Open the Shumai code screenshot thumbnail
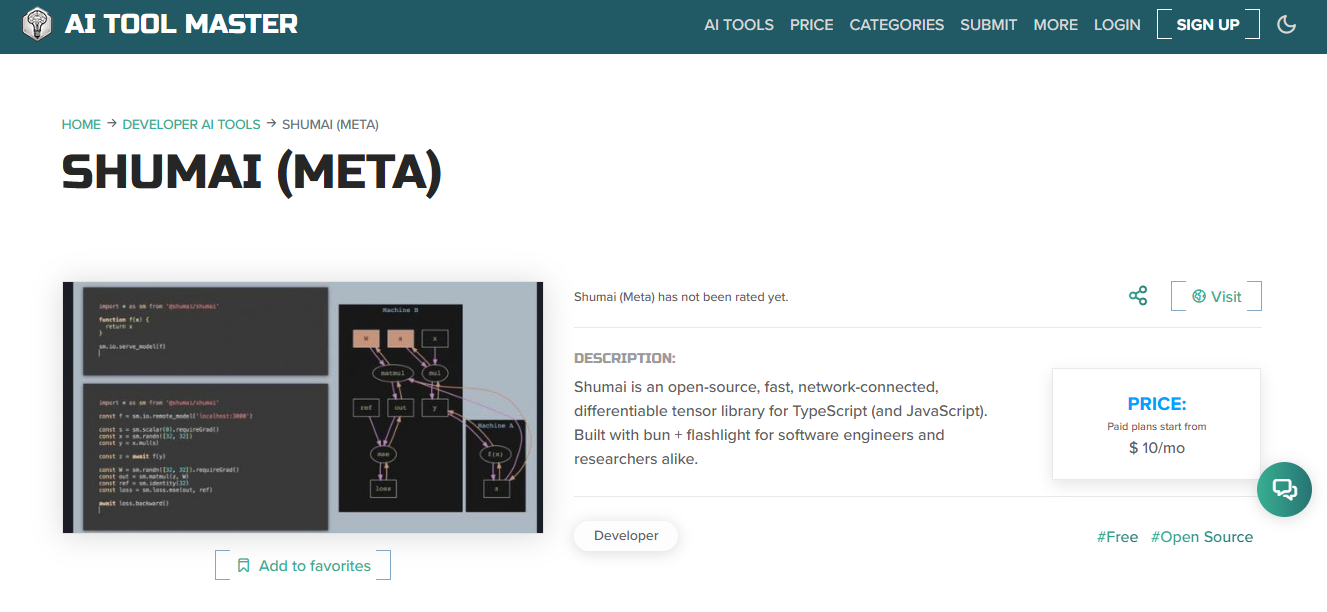 pos(303,407)
